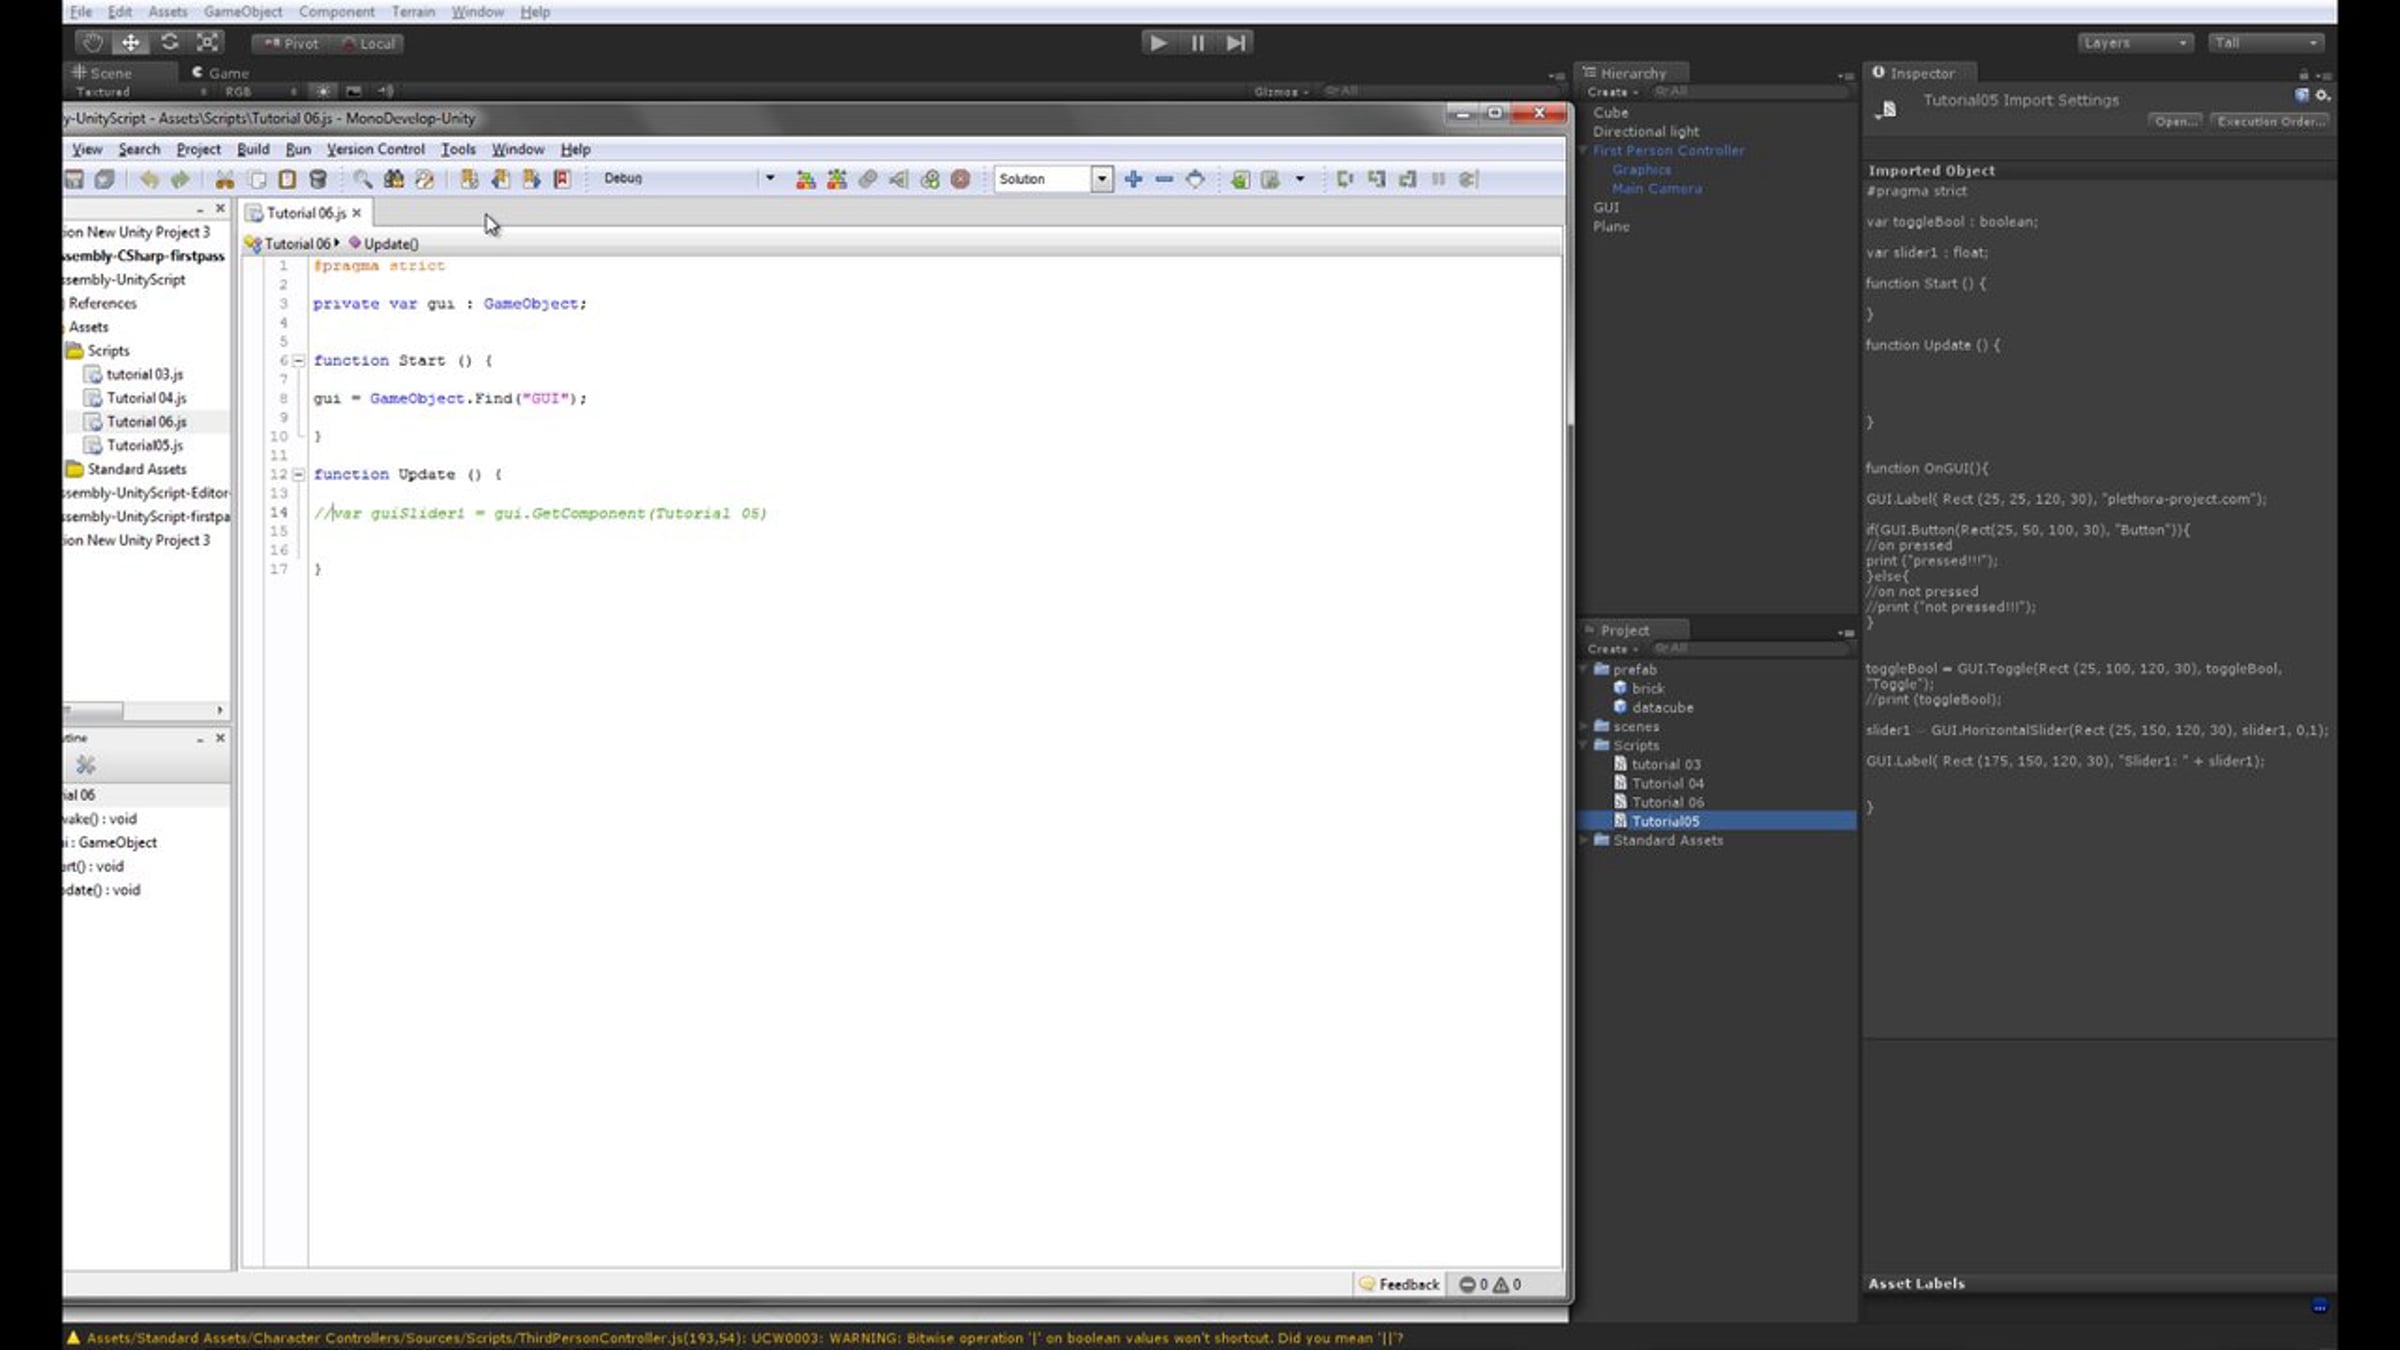Select the Move tool in Unity toolbar

point(131,42)
